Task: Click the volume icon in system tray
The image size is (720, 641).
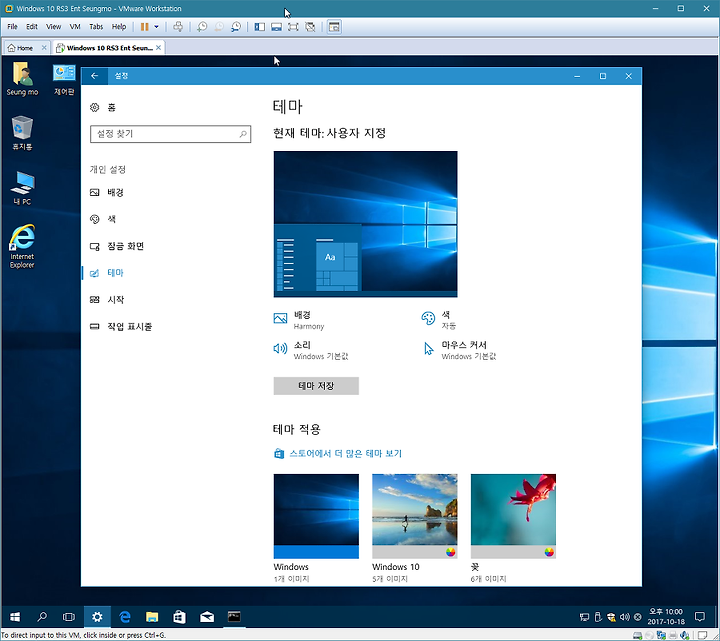Action: click(x=624, y=617)
